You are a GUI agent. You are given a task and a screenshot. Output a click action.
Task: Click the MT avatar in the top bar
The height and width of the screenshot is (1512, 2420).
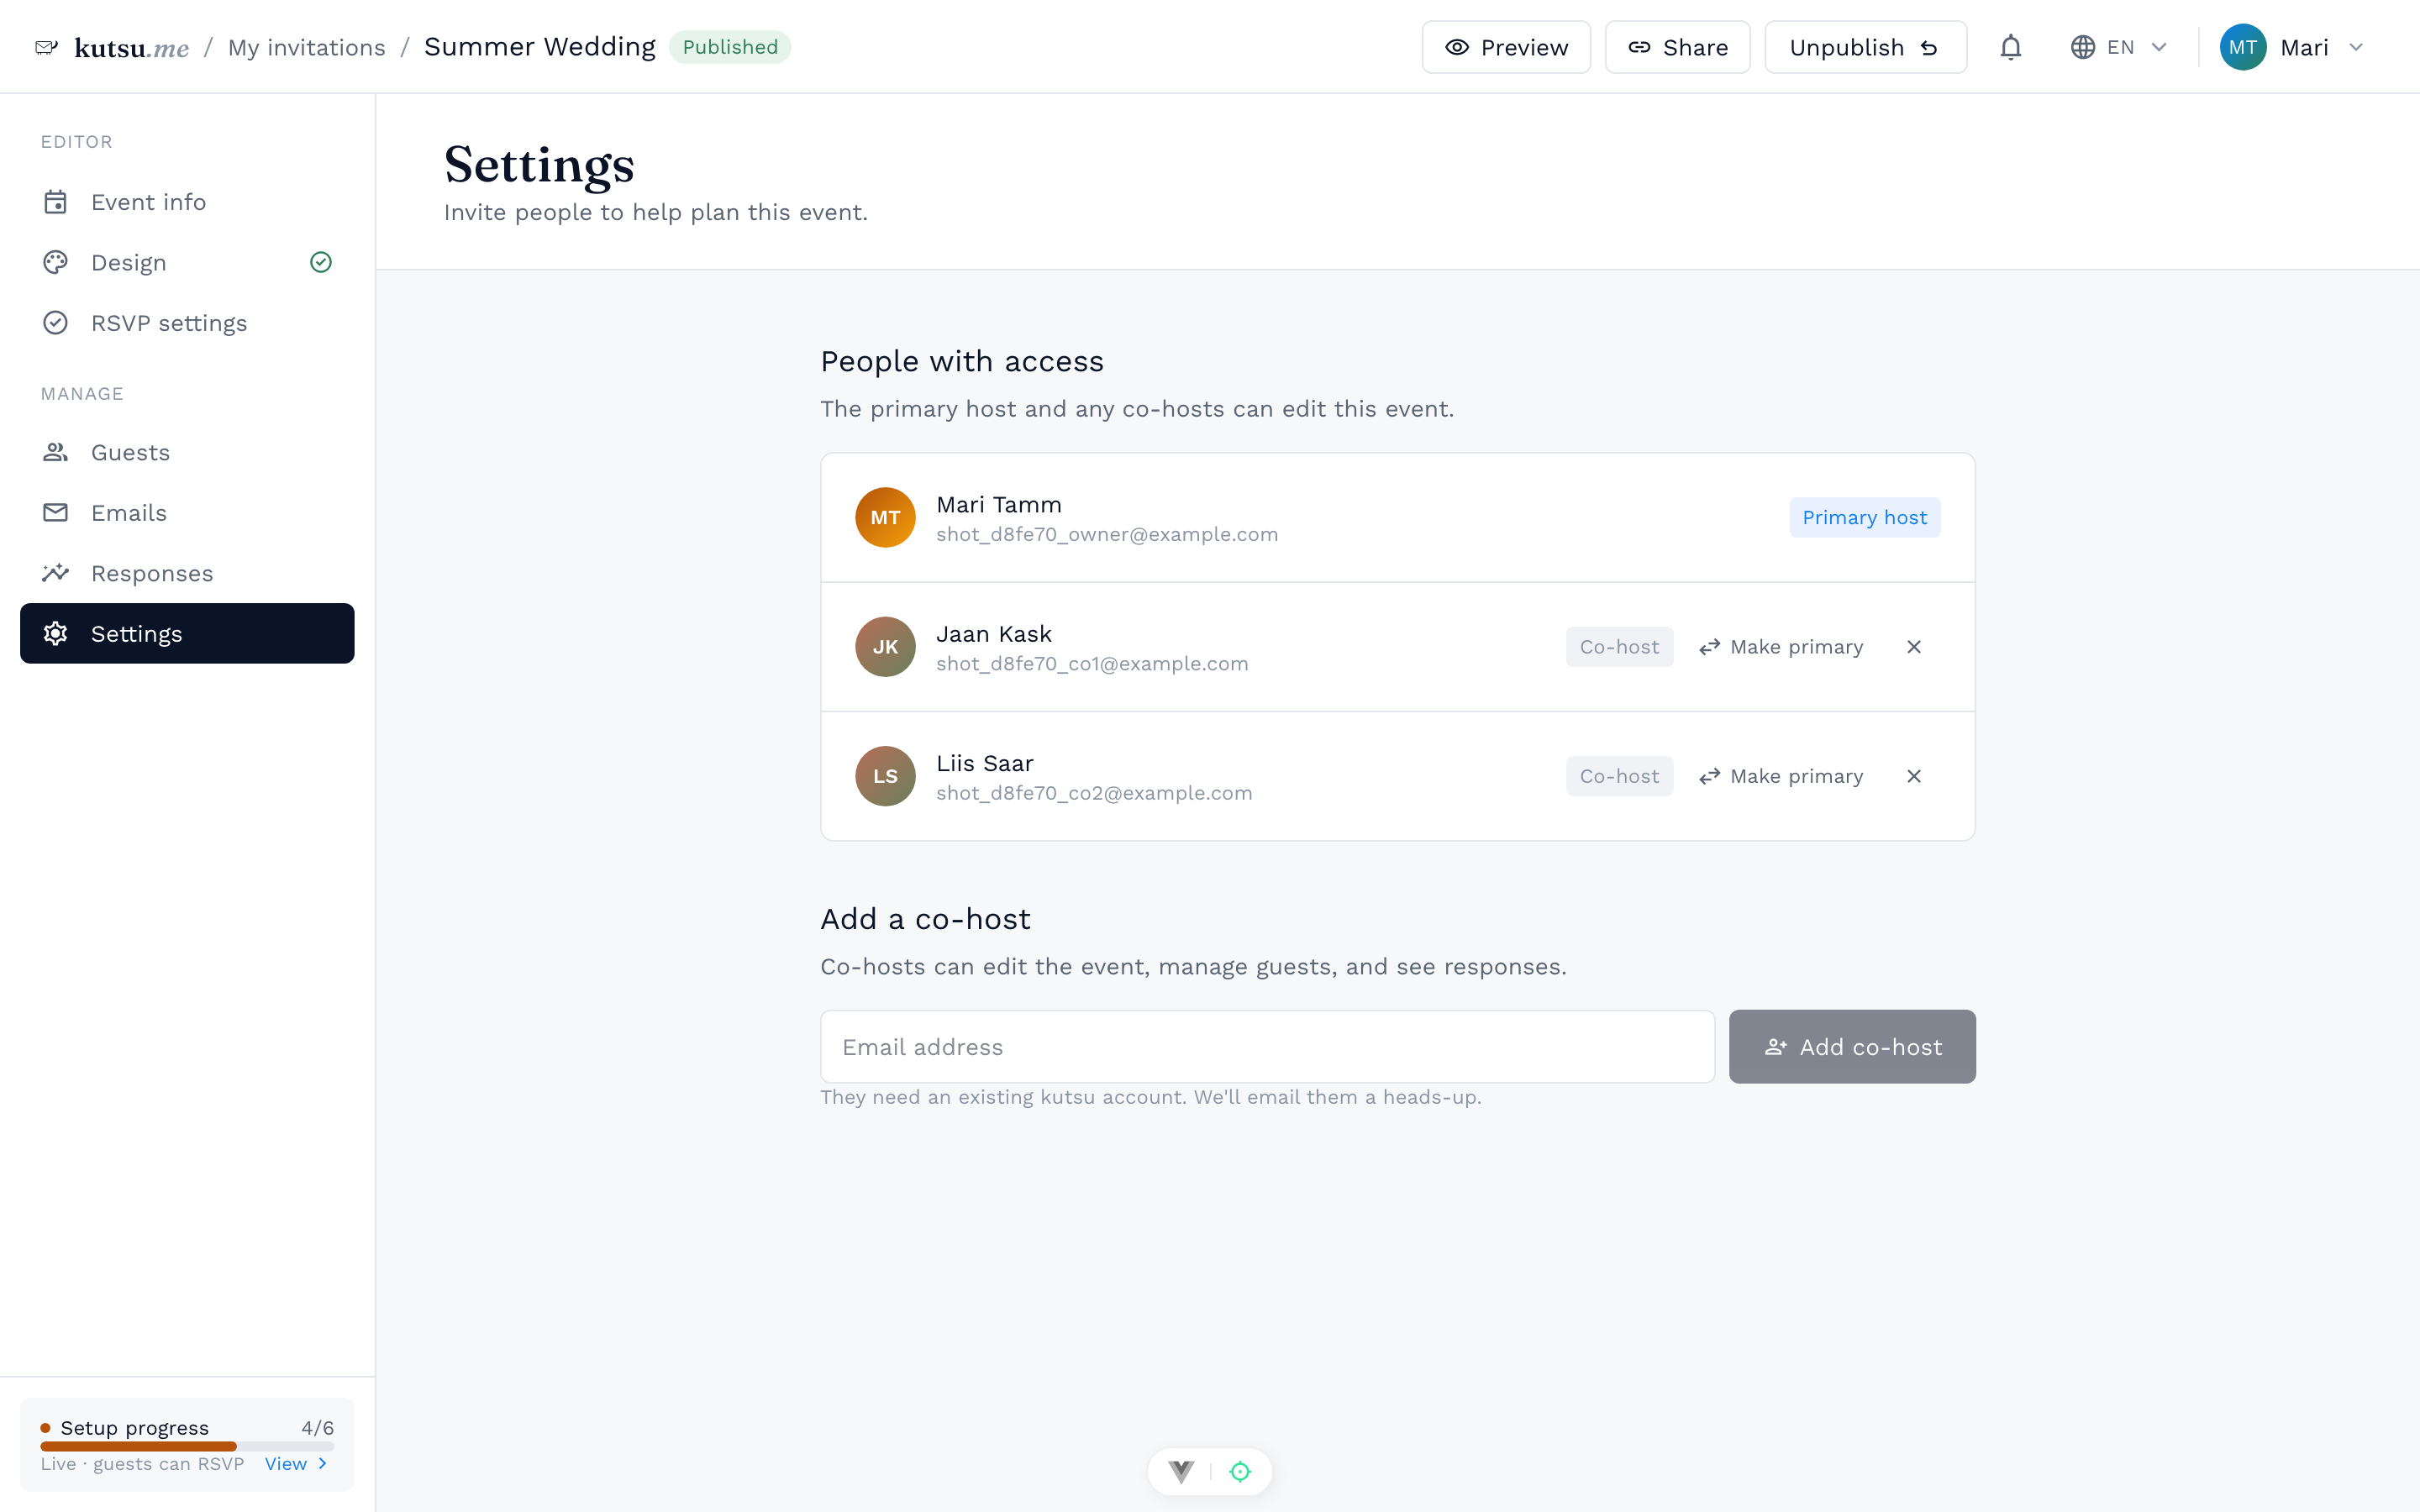(x=2242, y=47)
